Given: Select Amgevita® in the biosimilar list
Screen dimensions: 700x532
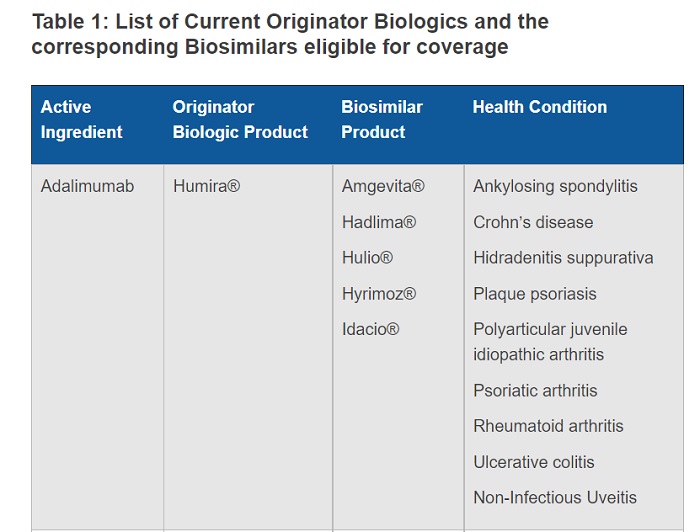Looking at the screenshot, I should [383, 186].
